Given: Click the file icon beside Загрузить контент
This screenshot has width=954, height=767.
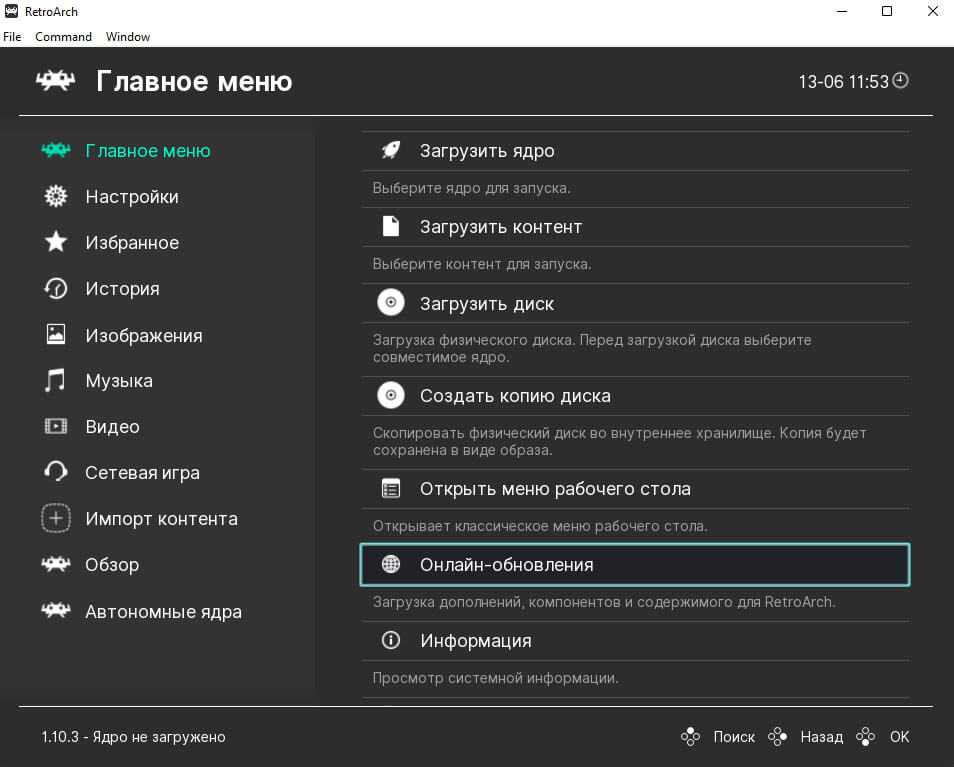Looking at the screenshot, I should (391, 227).
